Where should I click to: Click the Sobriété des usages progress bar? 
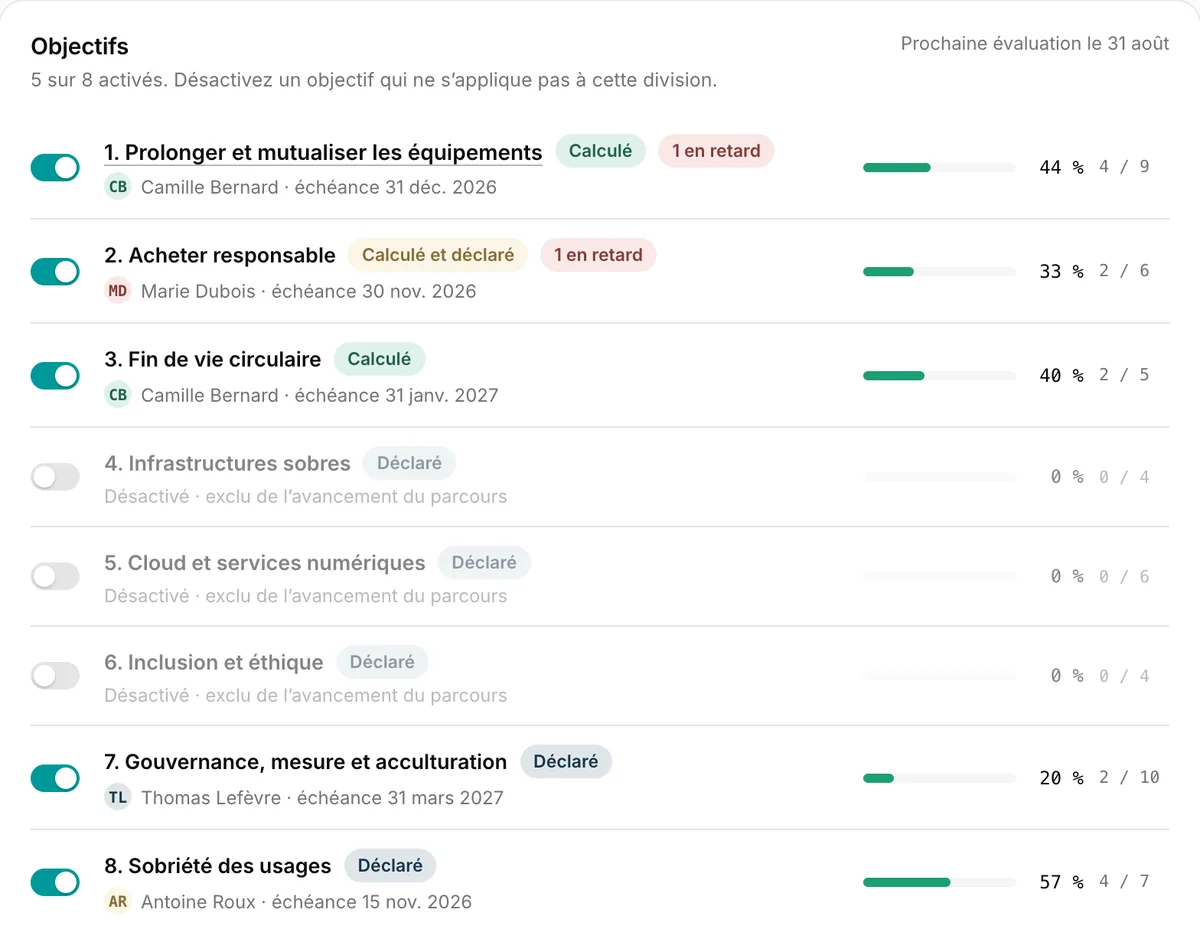click(x=939, y=882)
